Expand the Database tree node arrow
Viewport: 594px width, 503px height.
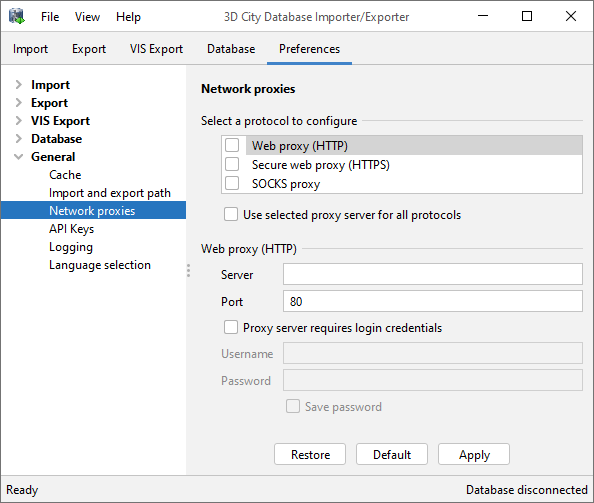point(18,138)
